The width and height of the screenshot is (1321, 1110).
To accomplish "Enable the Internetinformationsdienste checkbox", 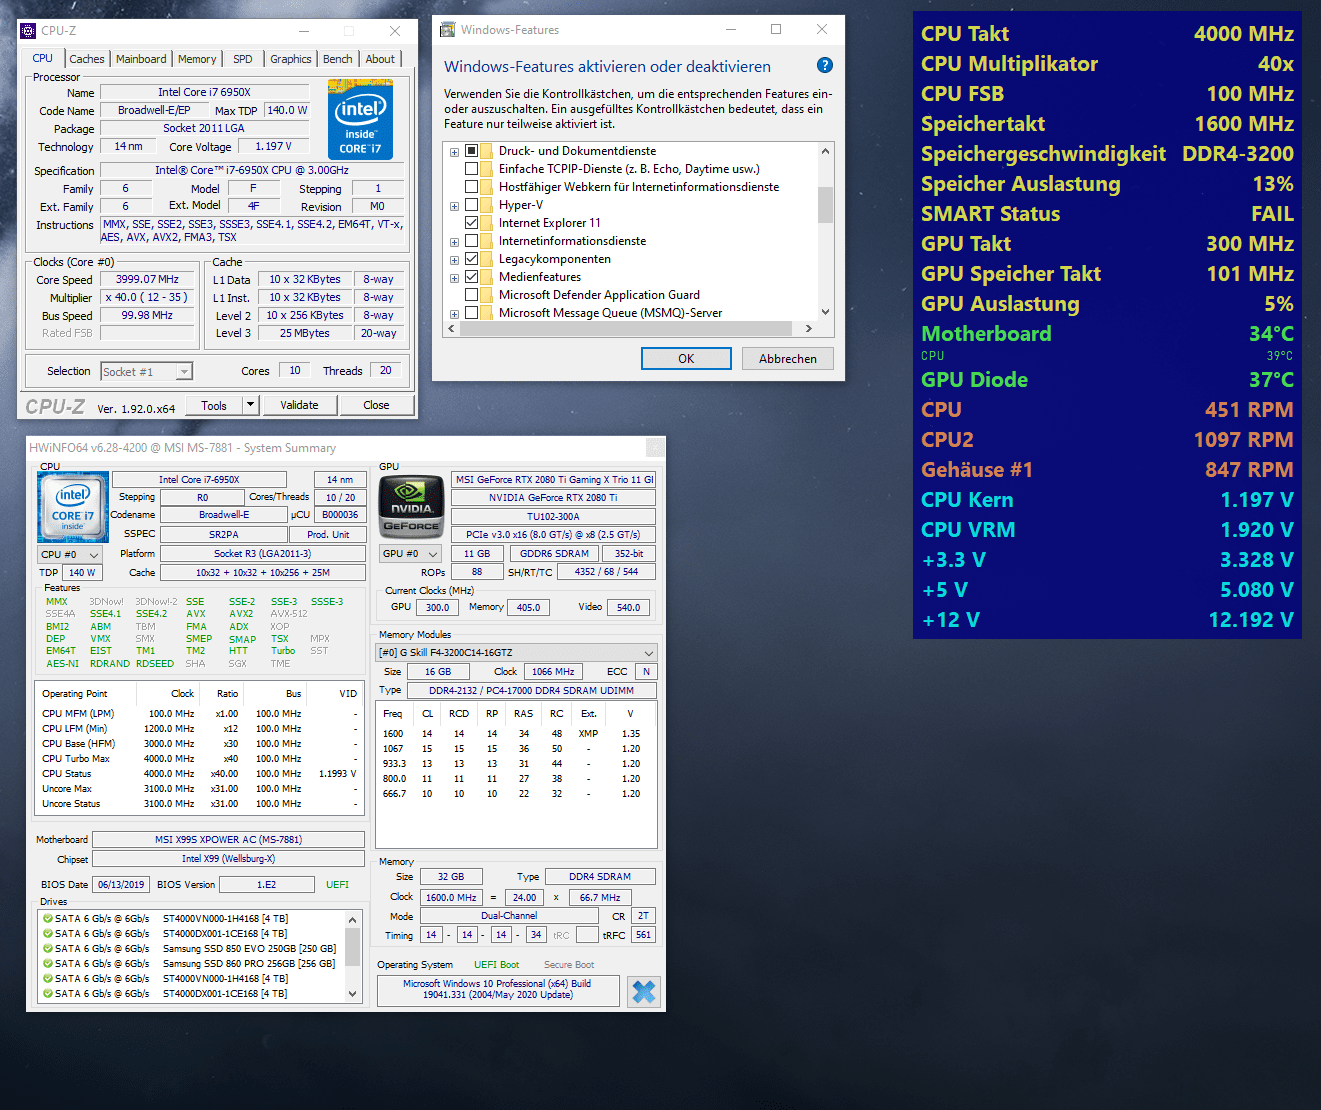I will tap(471, 241).
